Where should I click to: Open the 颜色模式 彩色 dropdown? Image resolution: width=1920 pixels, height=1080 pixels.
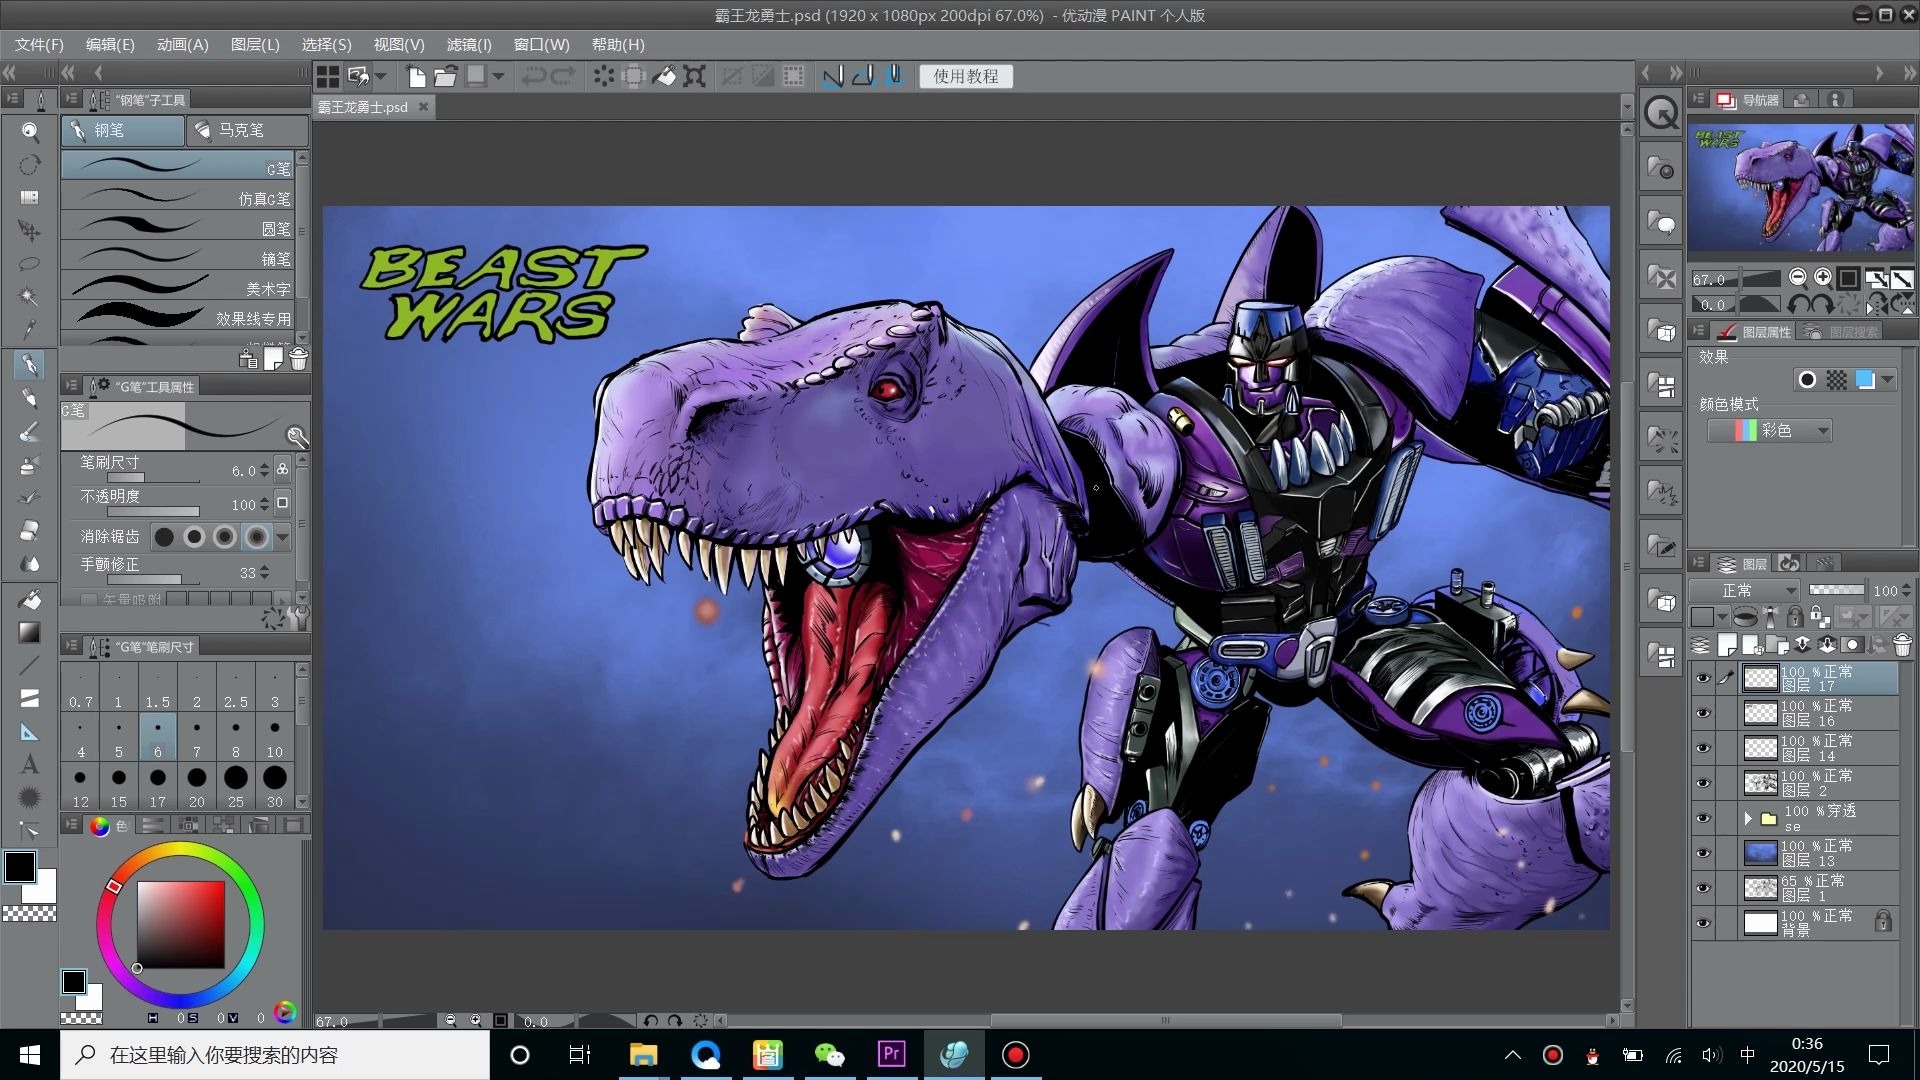click(1770, 431)
